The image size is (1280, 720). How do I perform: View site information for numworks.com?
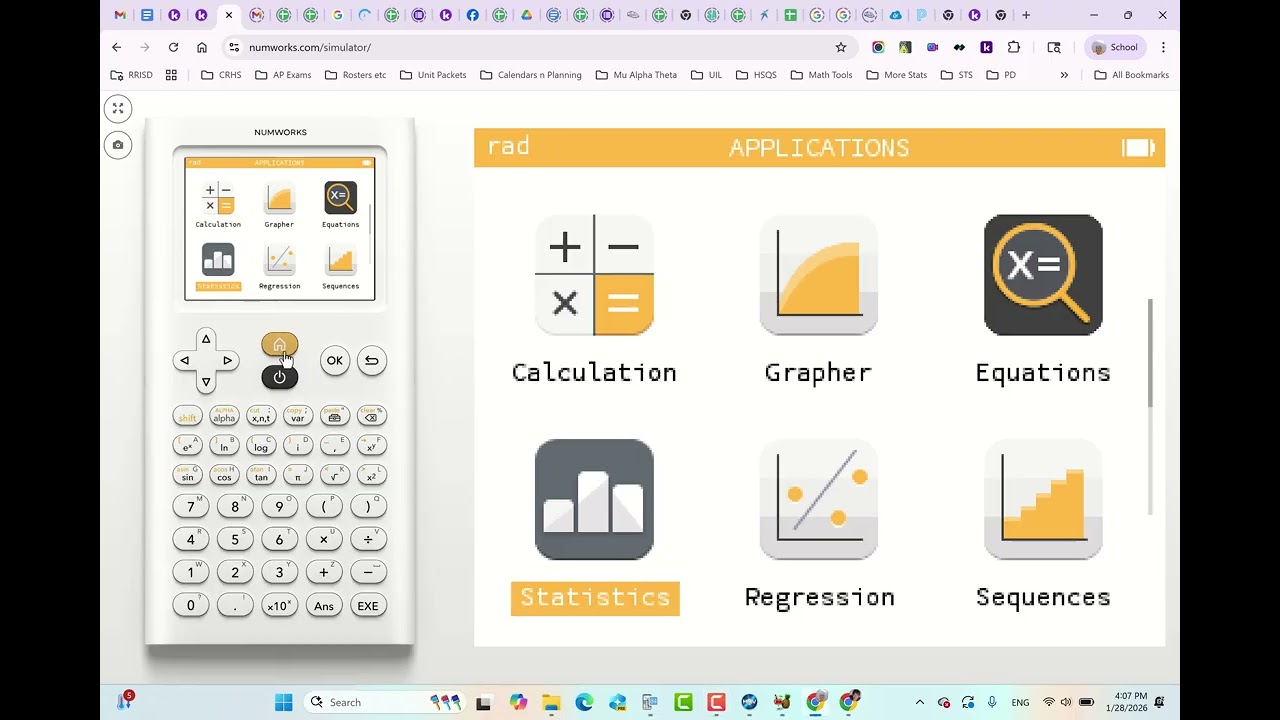click(234, 47)
